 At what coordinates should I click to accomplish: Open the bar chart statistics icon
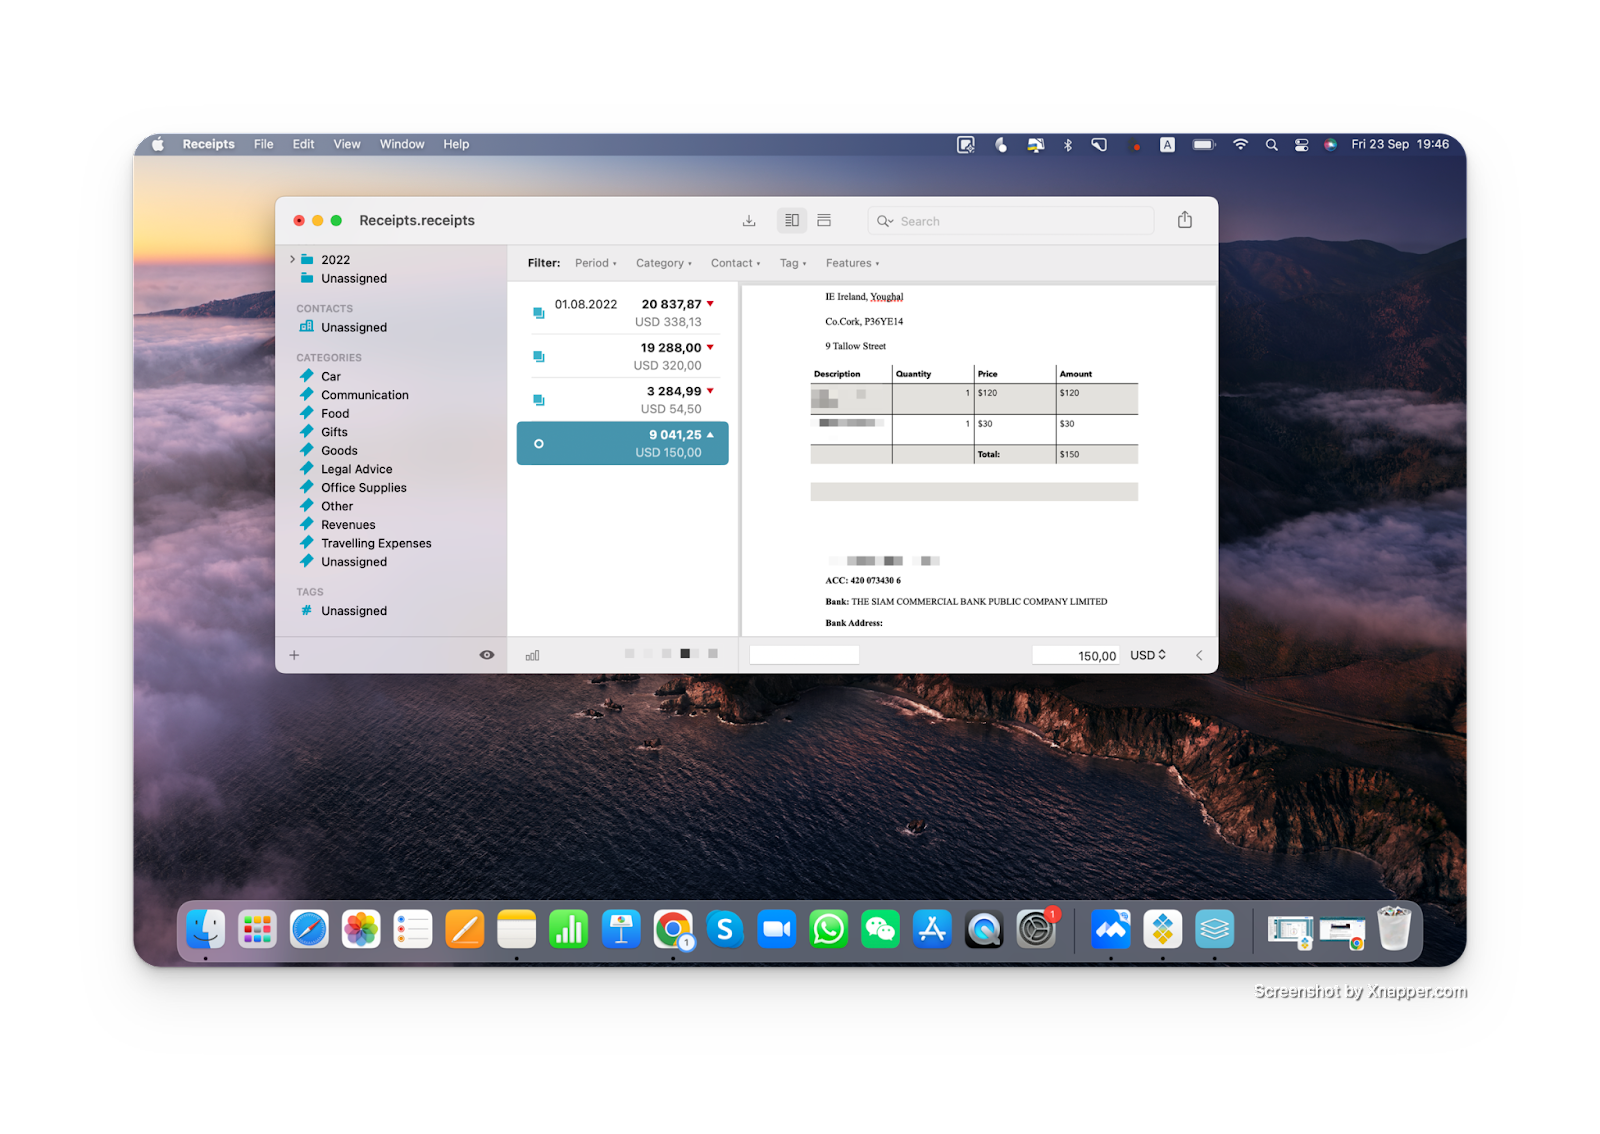[532, 656]
